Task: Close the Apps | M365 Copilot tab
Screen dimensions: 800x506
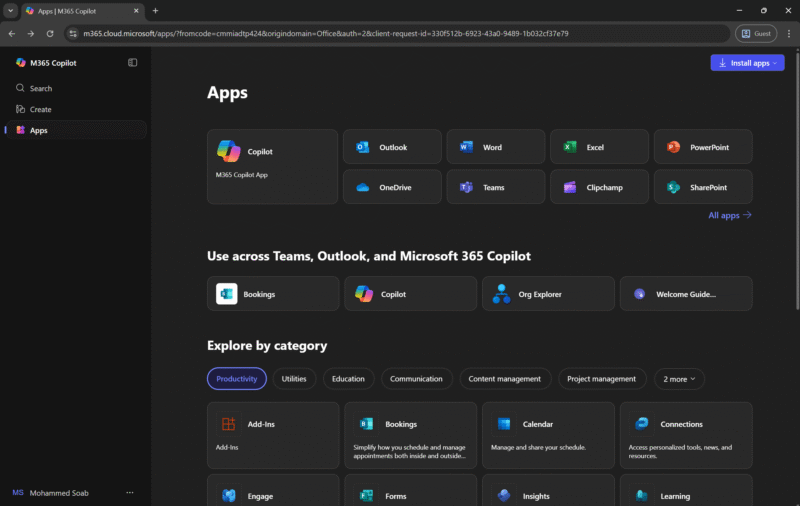Action: pos(136,10)
